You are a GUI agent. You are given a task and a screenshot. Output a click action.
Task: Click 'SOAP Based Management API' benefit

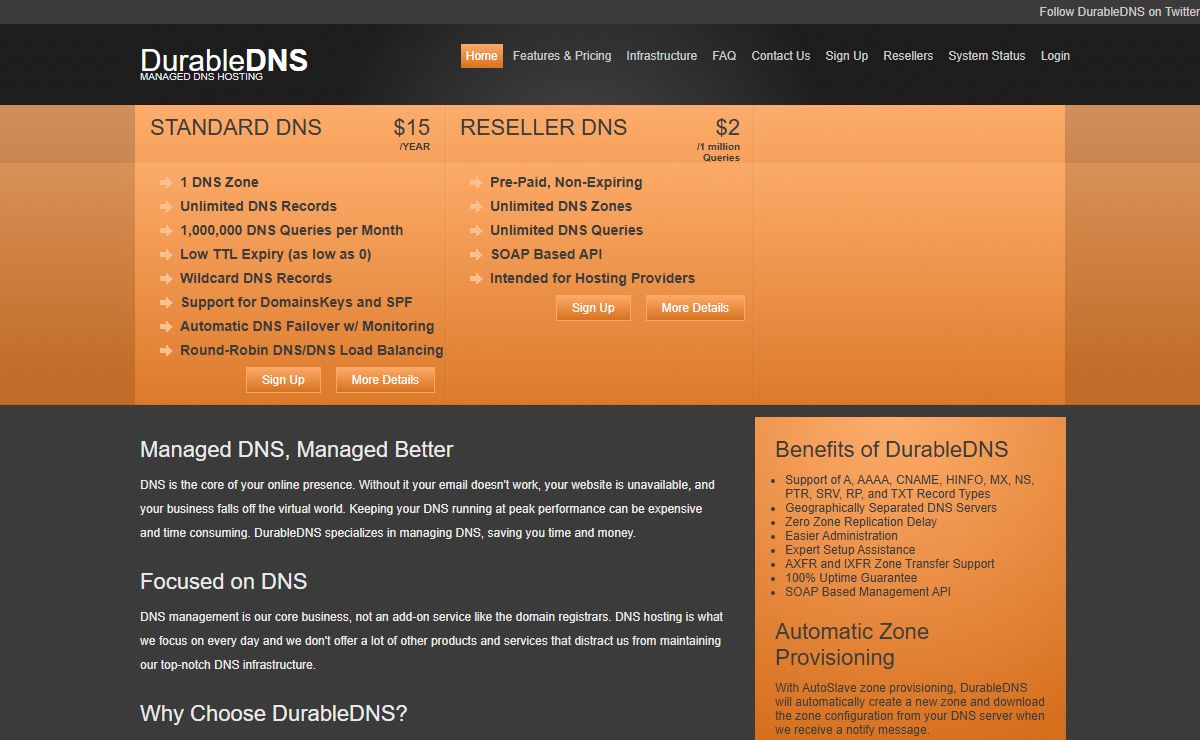coord(868,592)
